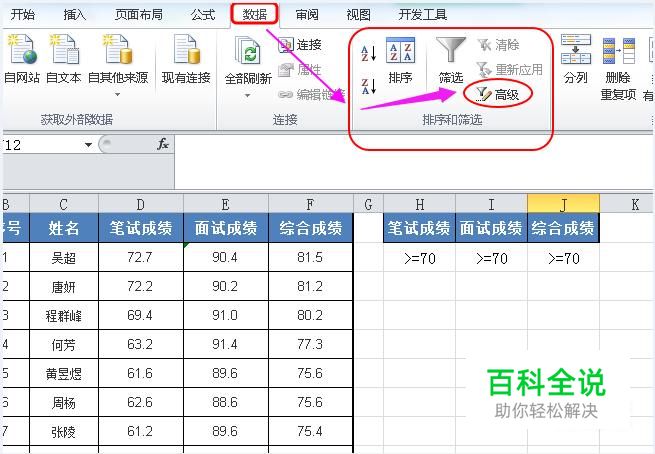Select column K header
Screen dimensions: 655x454
[x=627, y=204]
